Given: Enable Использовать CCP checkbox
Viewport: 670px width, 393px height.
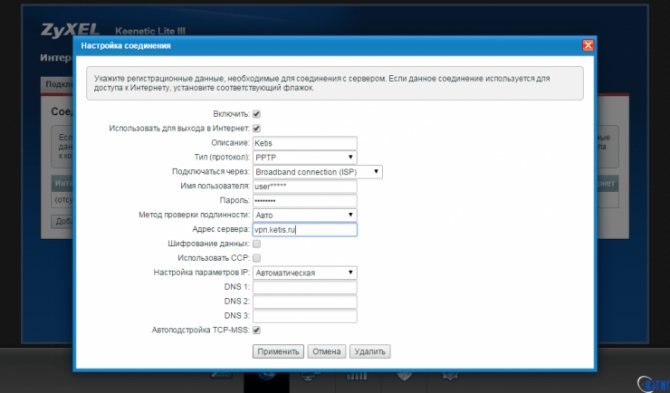Looking at the screenshot, I should coord(256,258).
